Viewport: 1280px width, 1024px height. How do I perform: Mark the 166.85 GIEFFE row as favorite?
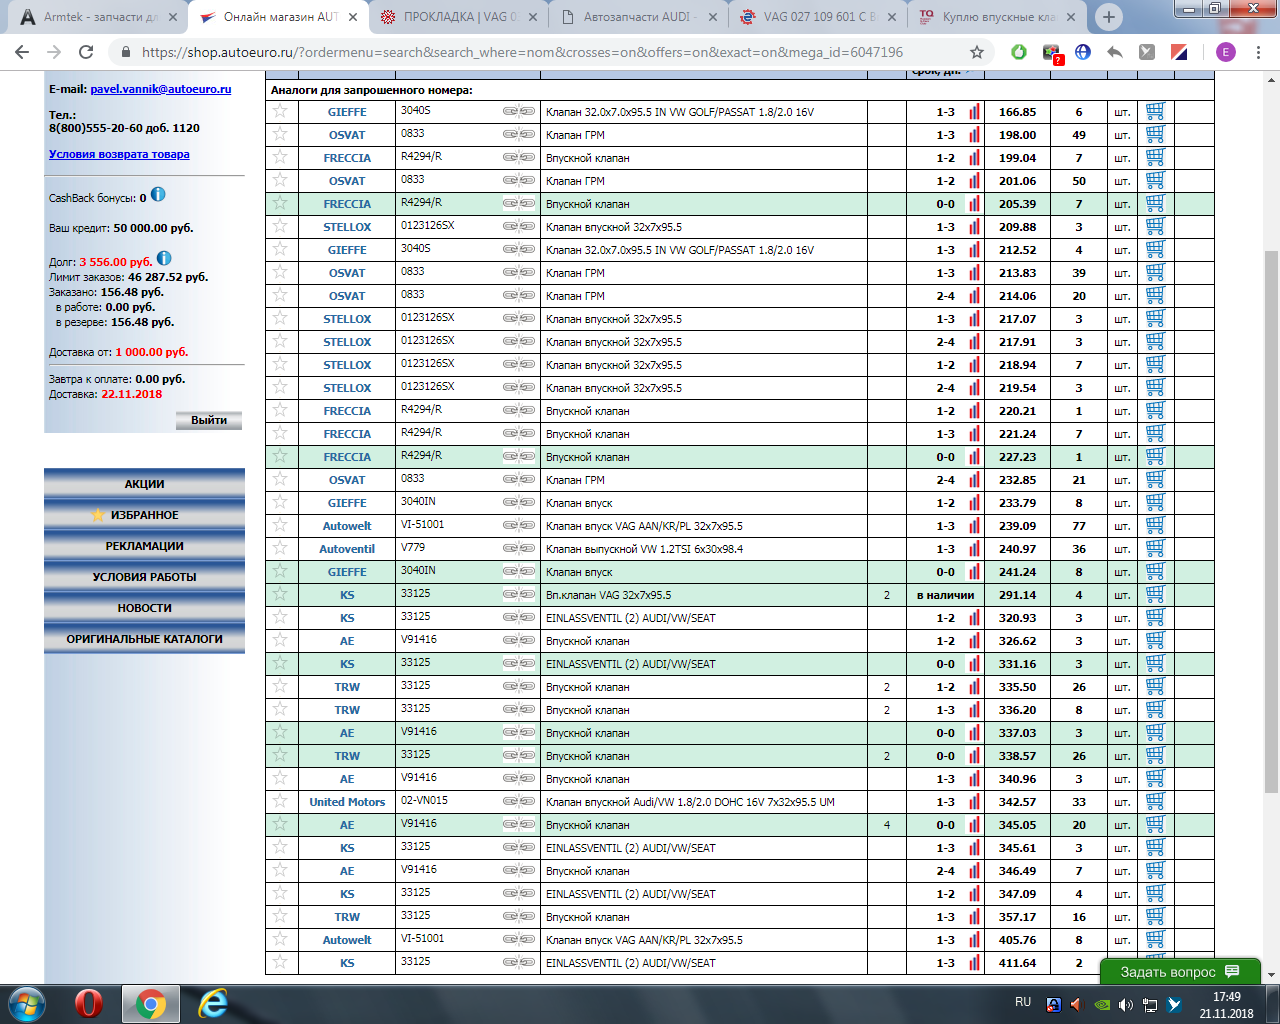click(x=280, y=112)
